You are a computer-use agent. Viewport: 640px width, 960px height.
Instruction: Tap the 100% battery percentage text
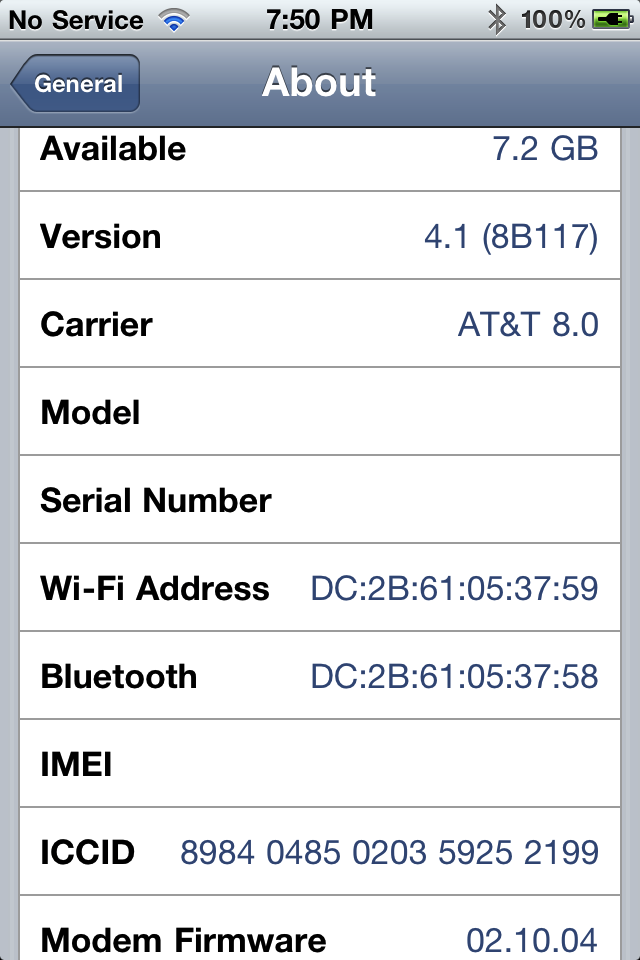pos(552,20)
